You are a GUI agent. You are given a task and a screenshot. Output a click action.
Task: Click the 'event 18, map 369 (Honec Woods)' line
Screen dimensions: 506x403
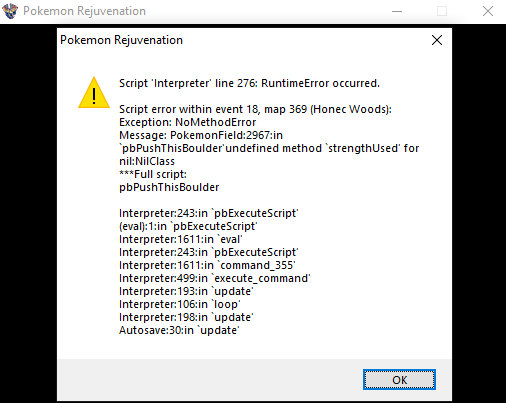click(255, 109)
